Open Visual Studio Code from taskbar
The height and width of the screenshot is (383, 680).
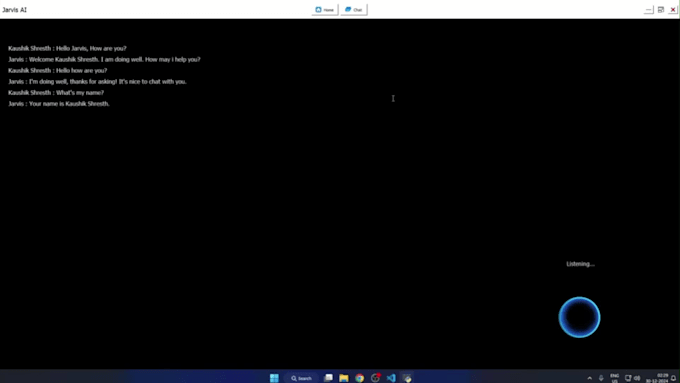[391, 378]
